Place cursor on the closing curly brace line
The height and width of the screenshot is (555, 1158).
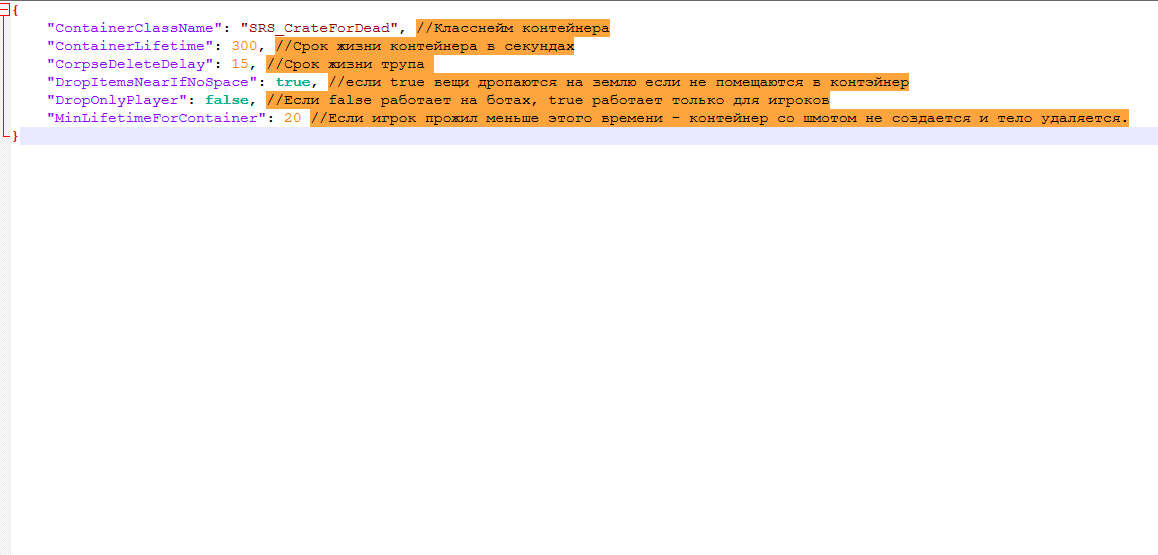coord(15,136)
